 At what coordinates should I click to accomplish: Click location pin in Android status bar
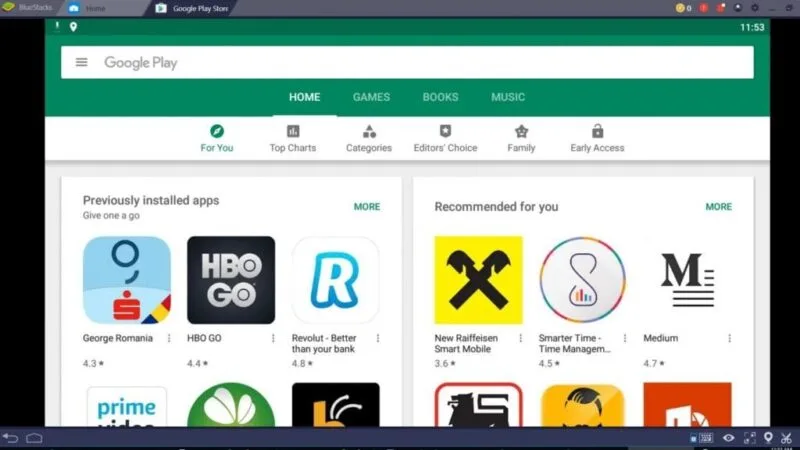click(73, 27)
